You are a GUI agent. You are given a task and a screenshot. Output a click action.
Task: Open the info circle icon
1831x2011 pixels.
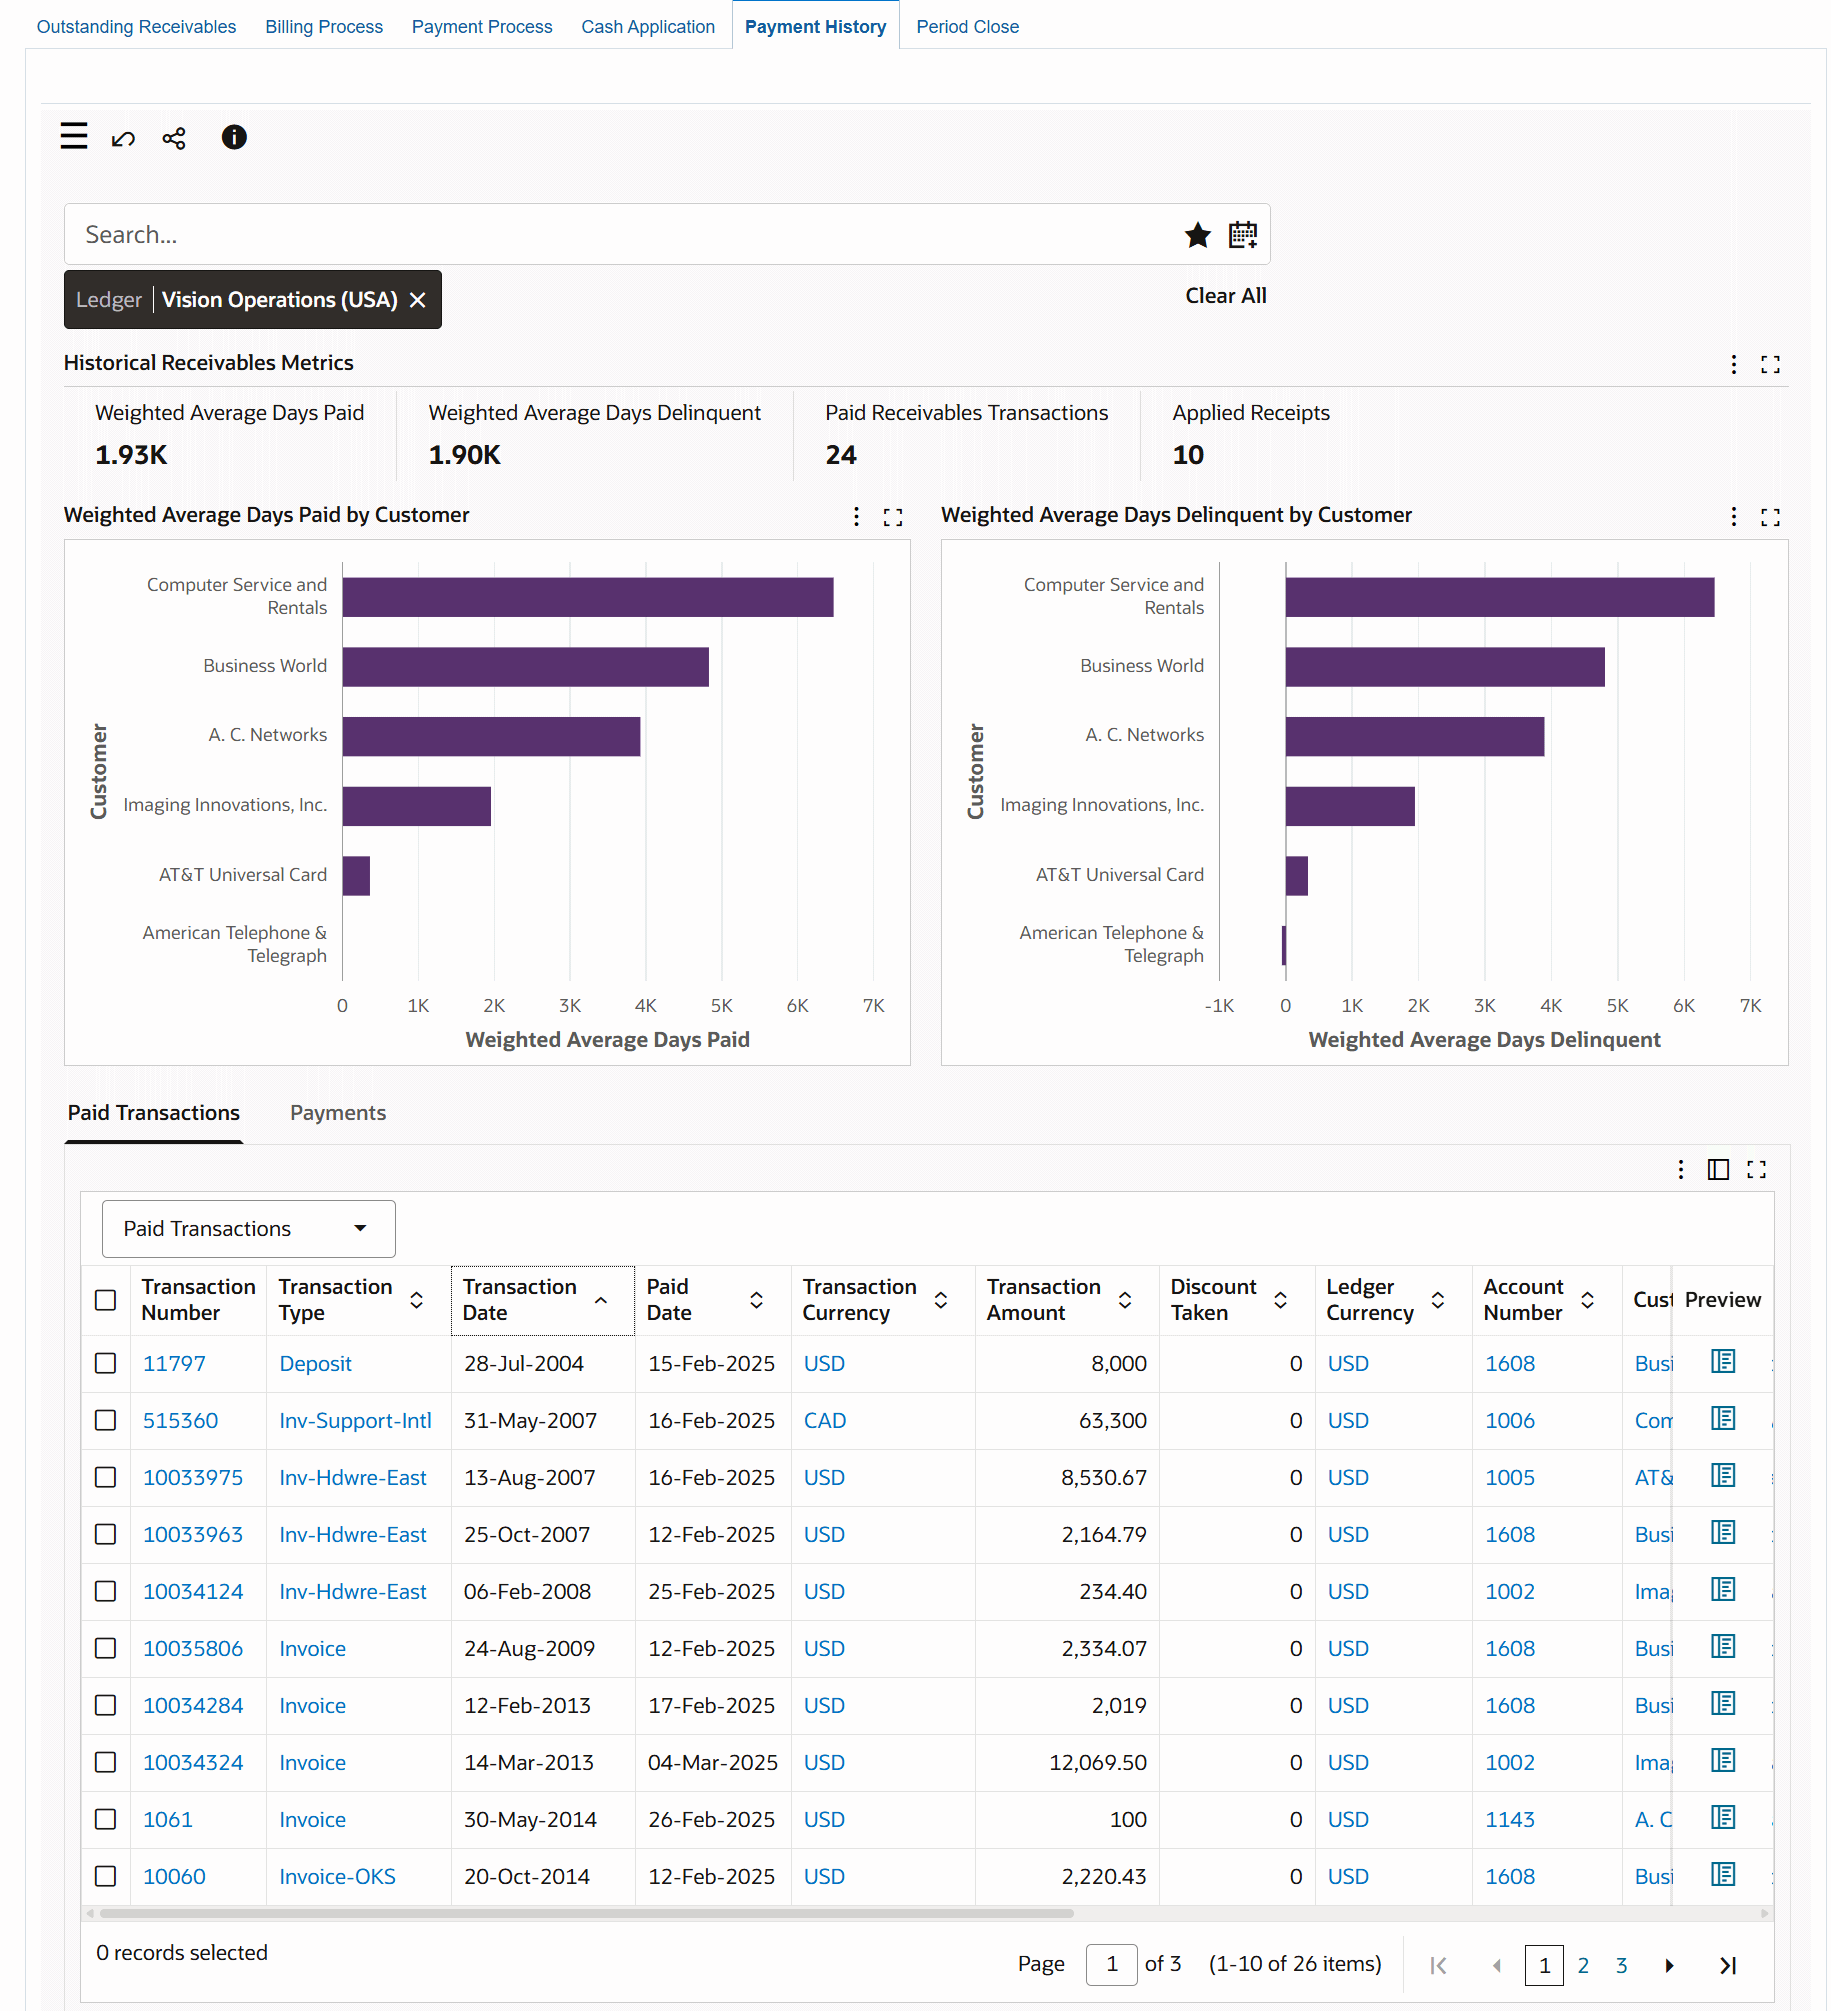tap(234, 137)
